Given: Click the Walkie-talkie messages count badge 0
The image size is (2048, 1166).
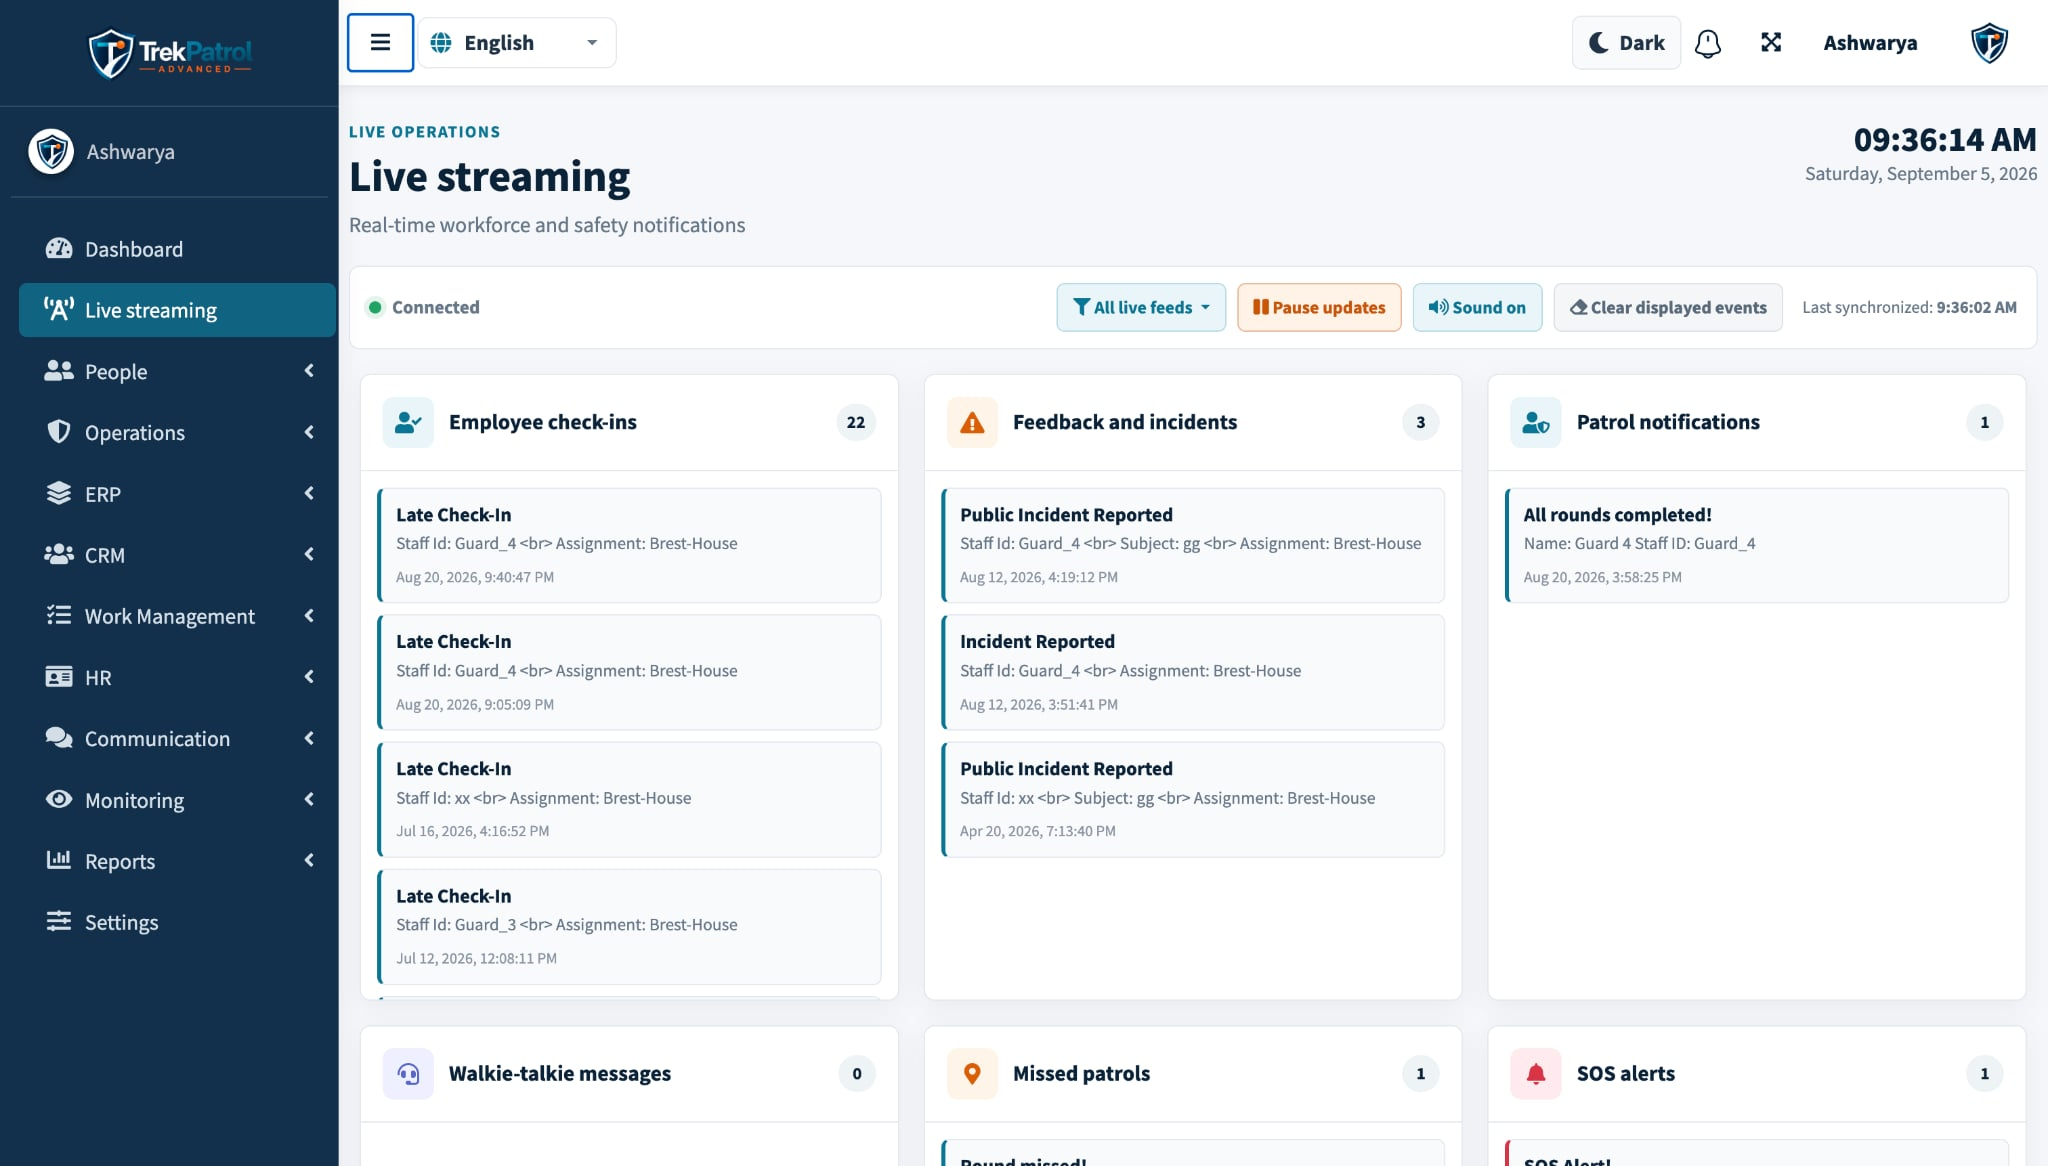Looking at the screenshot, I should pos(857,1074).
